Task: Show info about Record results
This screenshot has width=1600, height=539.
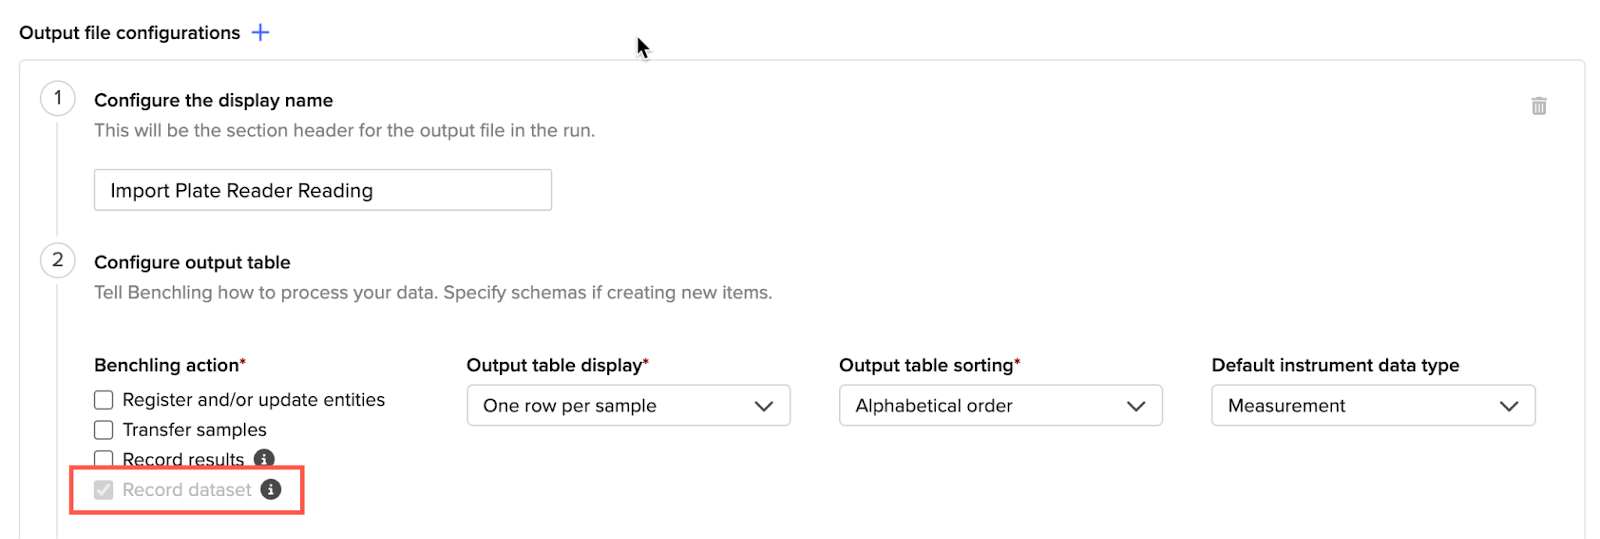Action: pyautogui.click(x=264, y=458)
